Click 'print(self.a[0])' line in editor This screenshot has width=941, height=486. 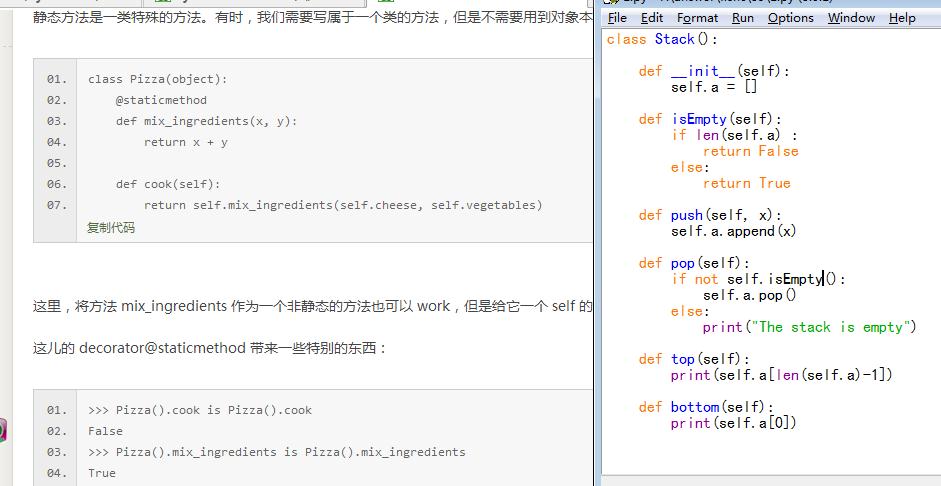pyautogui.click(x=733, y=423)
